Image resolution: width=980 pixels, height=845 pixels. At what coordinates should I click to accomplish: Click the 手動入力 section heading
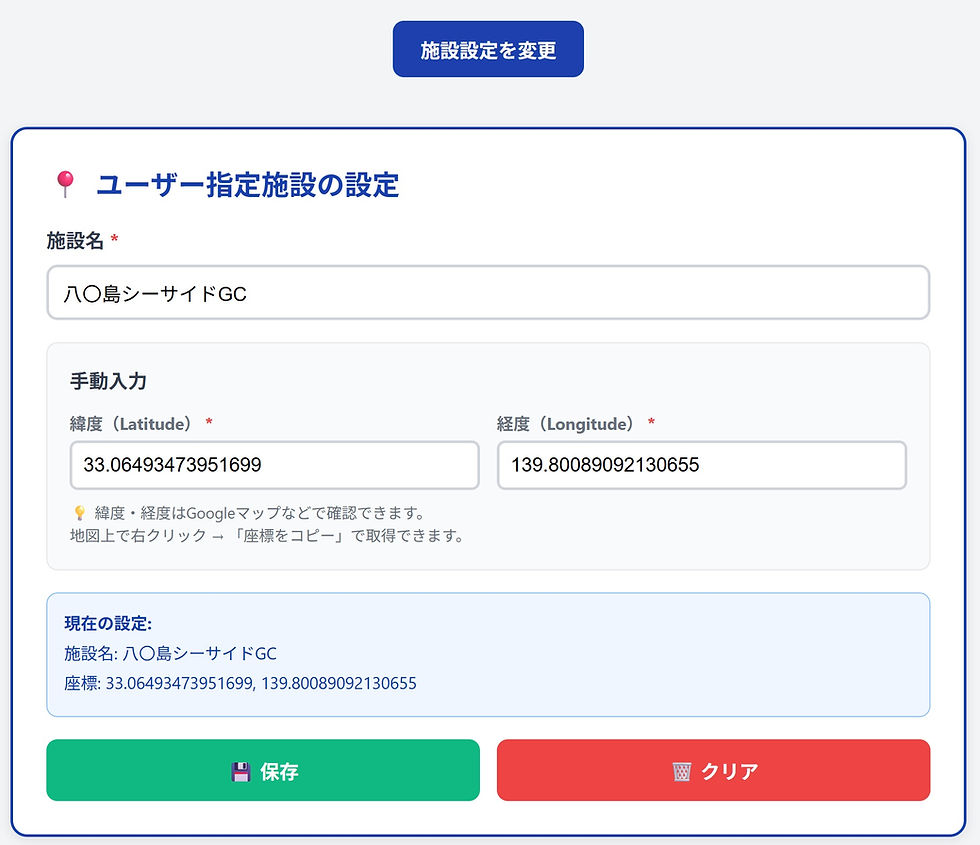coord(109,381)
